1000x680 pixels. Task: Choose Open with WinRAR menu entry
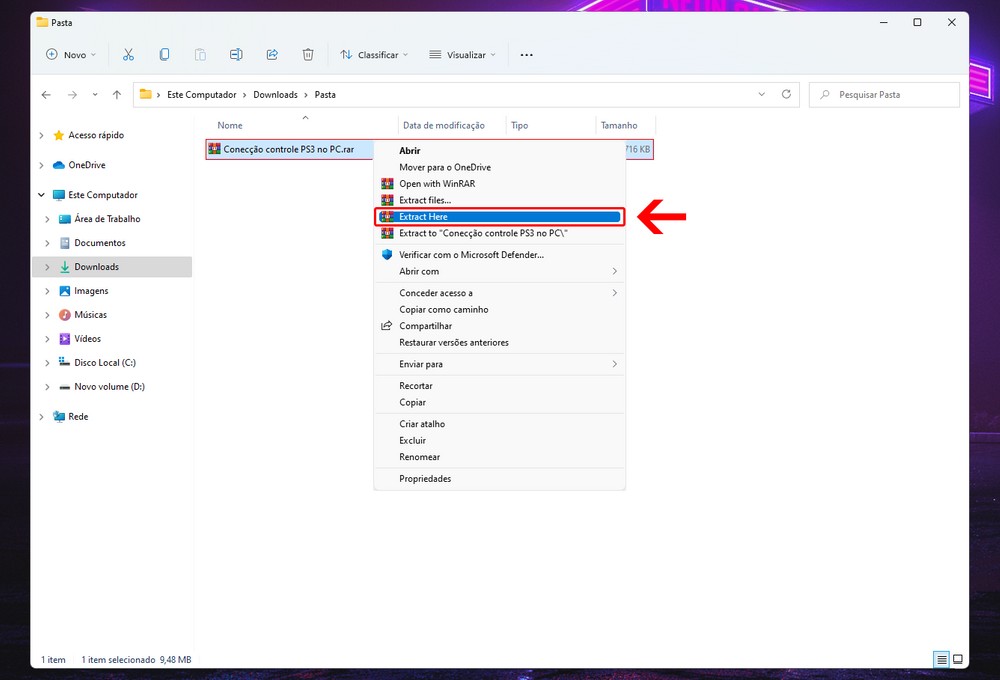(x=437, y=184)
